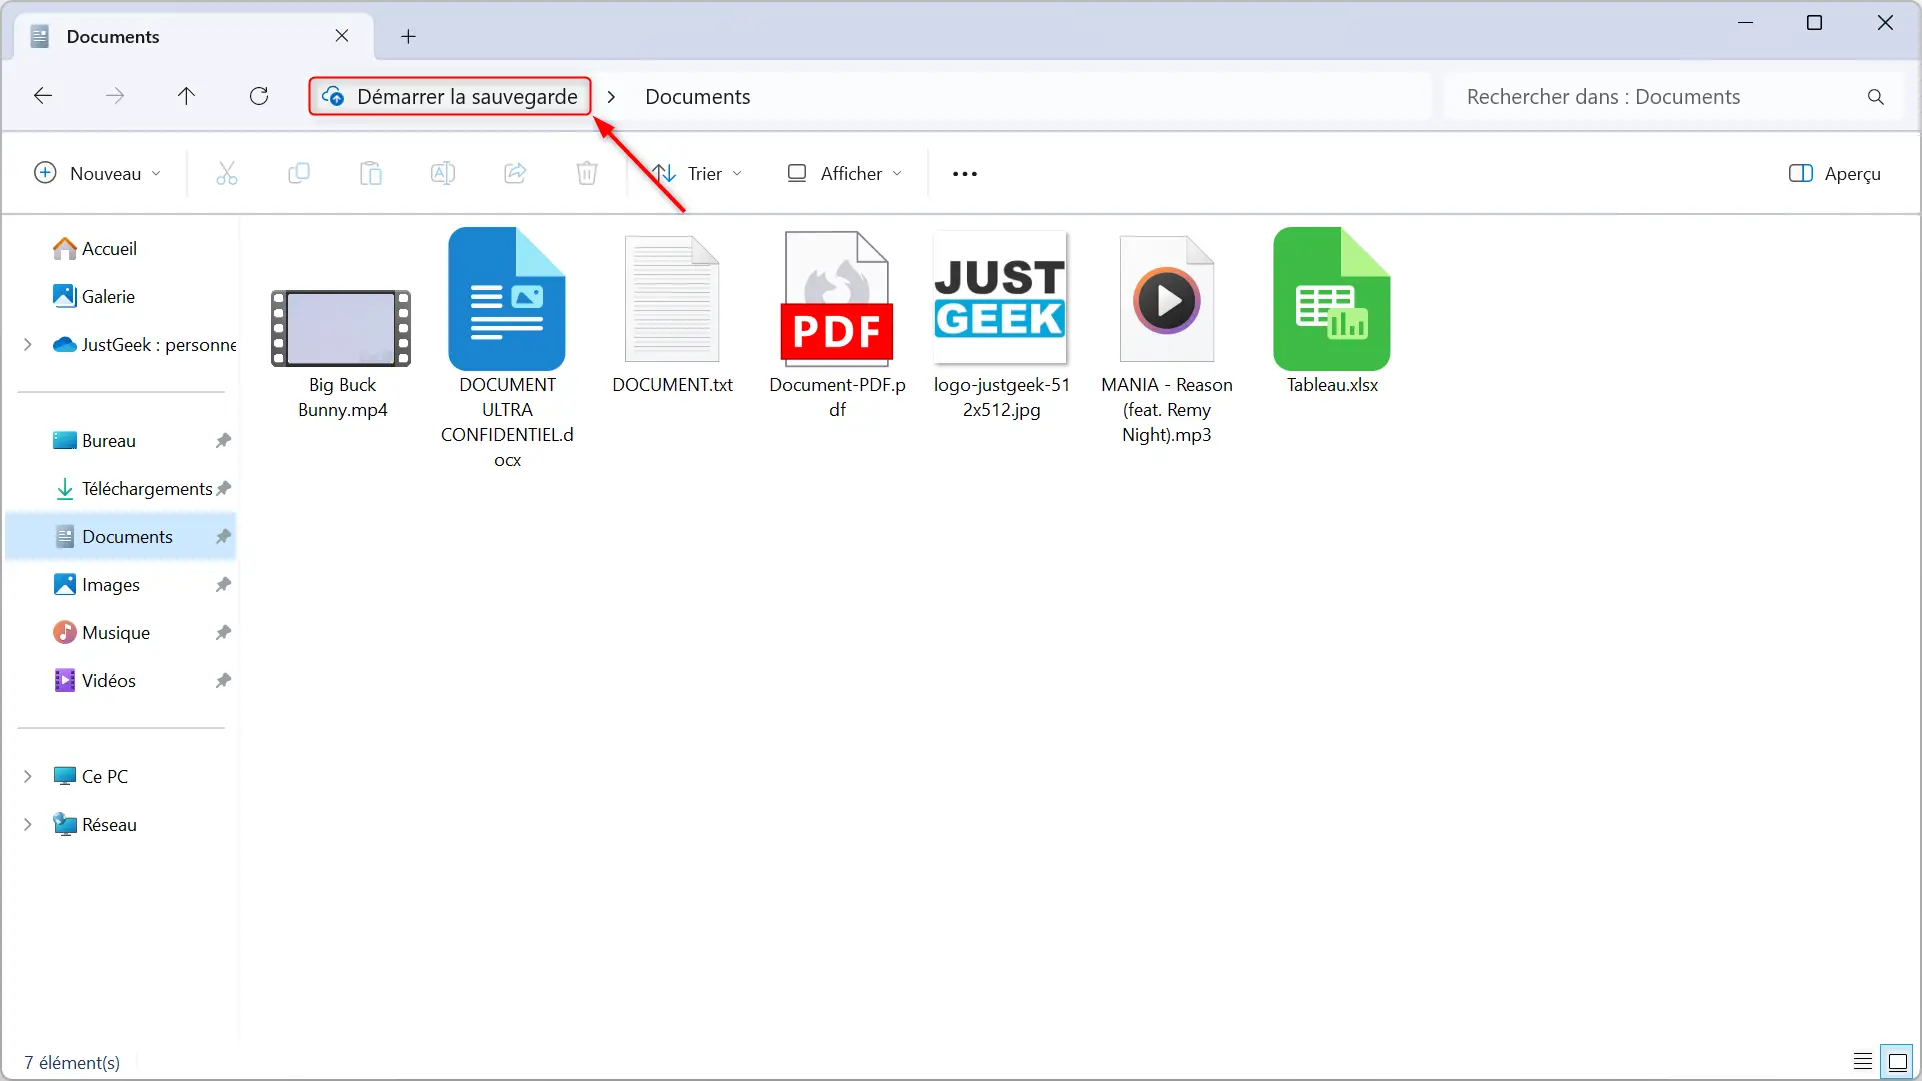Viewport: 1922px width, 1081px height.
Task: Go back with the left arrow
Action: coord(43,96)
